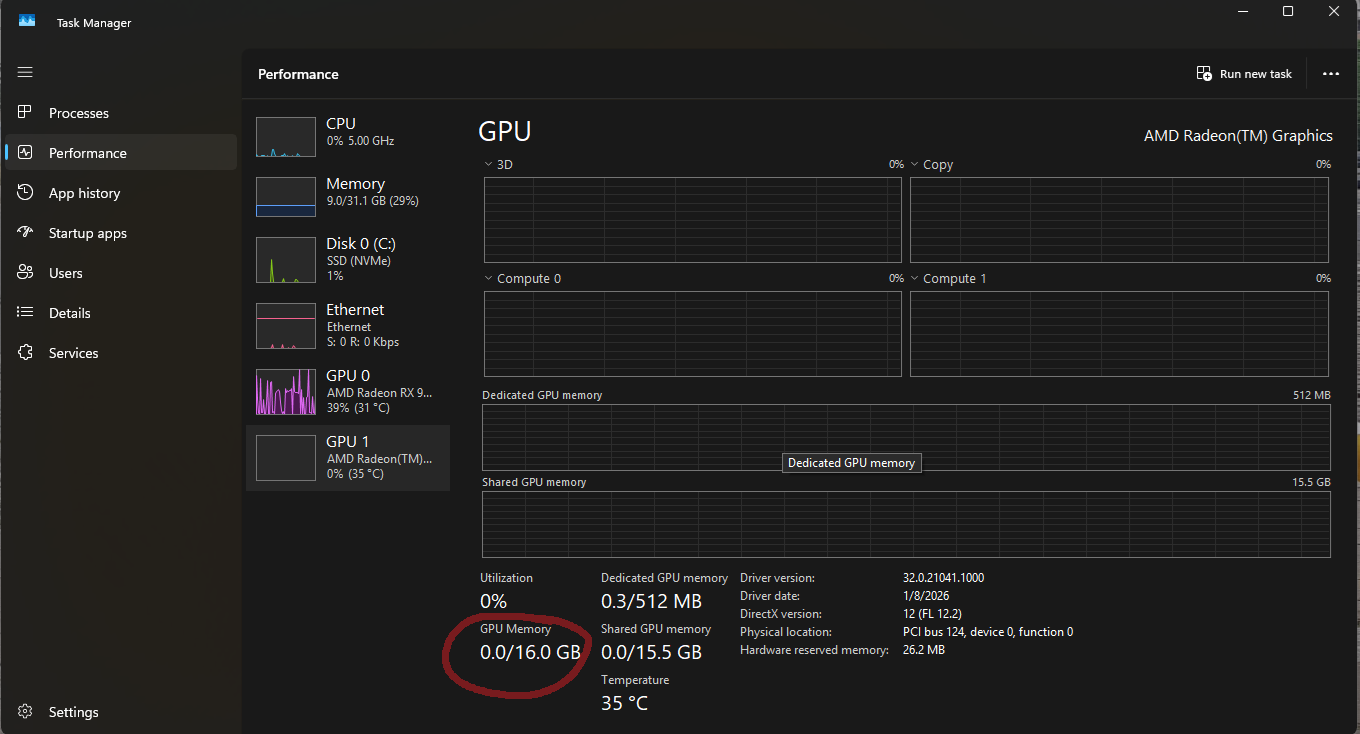The image size is (1360, 734).
Task: Select the Ethernet performance item
Action: [348, 326]
